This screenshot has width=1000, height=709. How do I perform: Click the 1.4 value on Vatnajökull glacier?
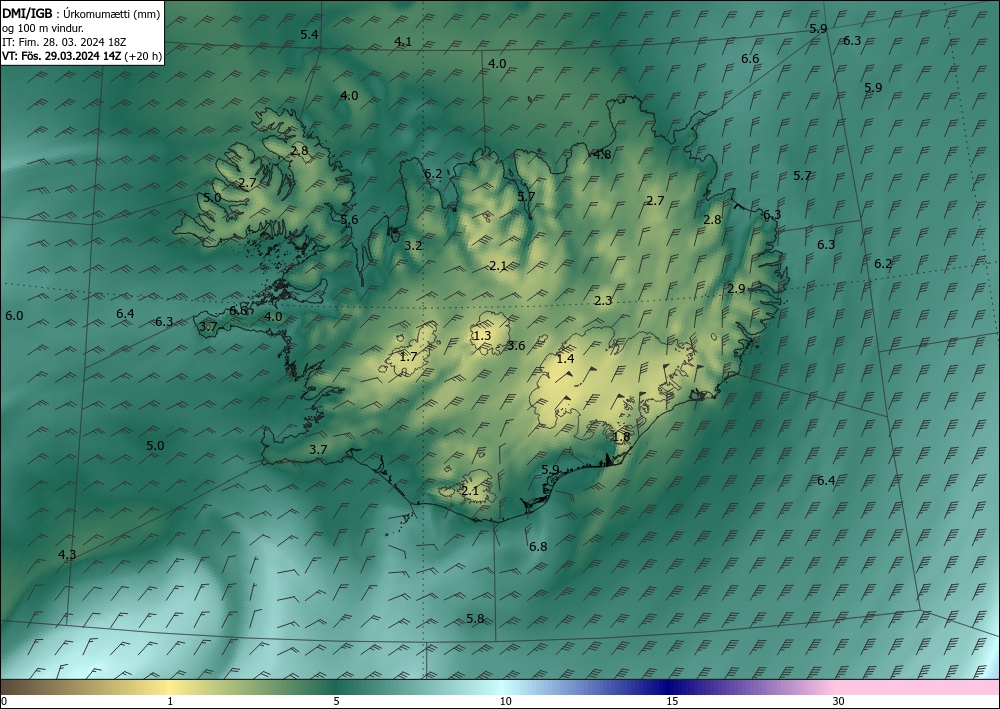[x=565, y=359]
